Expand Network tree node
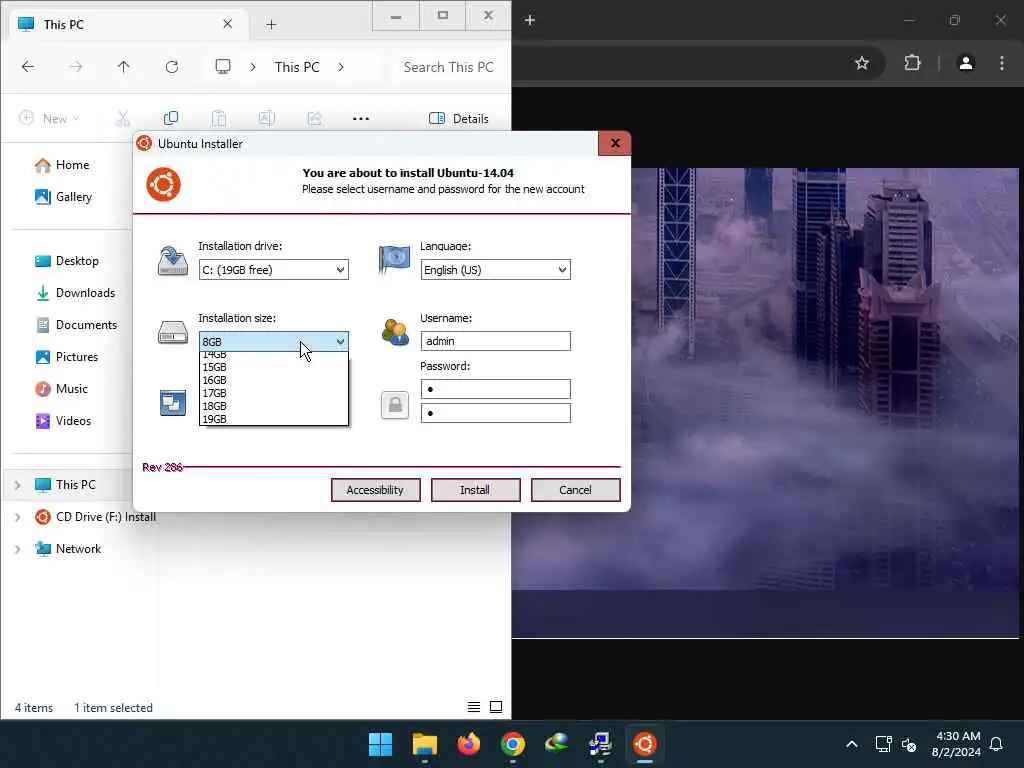The width and height of the screenshot is (1024, 768). click(18, 549)
